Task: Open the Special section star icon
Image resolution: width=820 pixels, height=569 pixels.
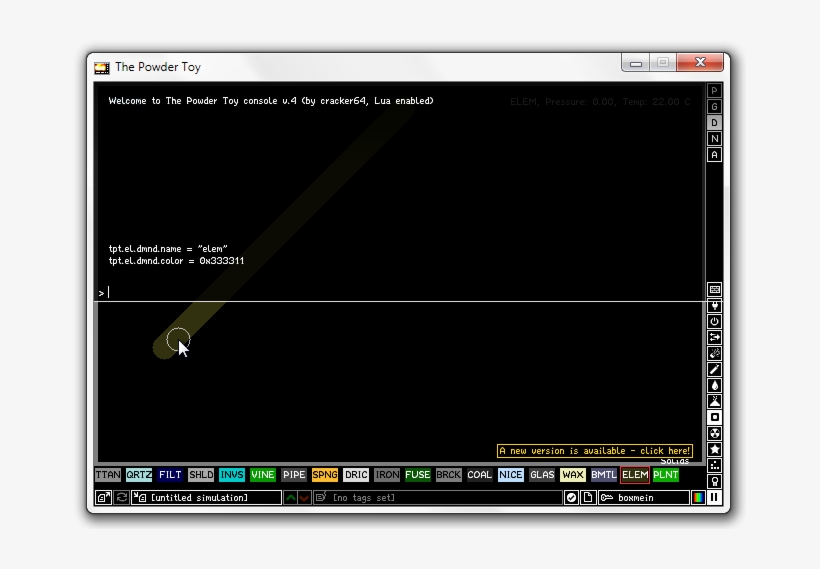Action: 714,449
